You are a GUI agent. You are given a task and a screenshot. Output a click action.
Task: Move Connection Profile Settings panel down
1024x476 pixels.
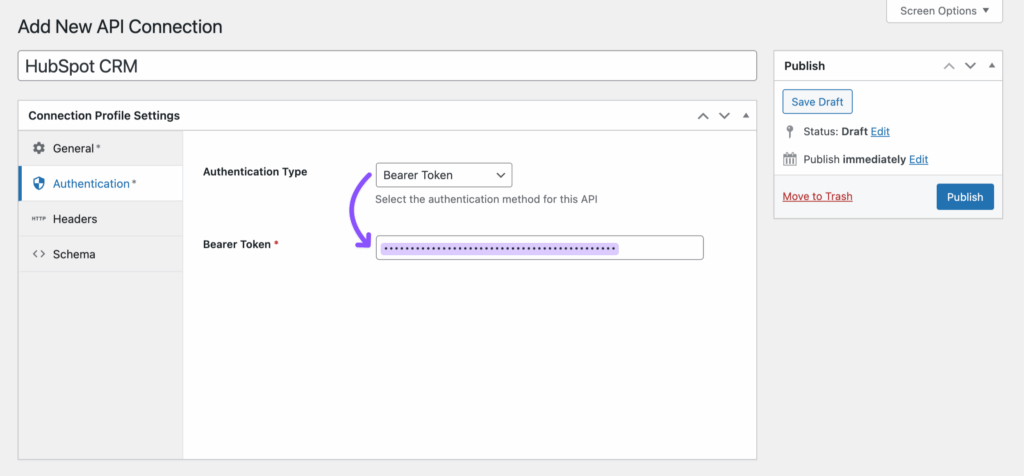pos(724,116)
